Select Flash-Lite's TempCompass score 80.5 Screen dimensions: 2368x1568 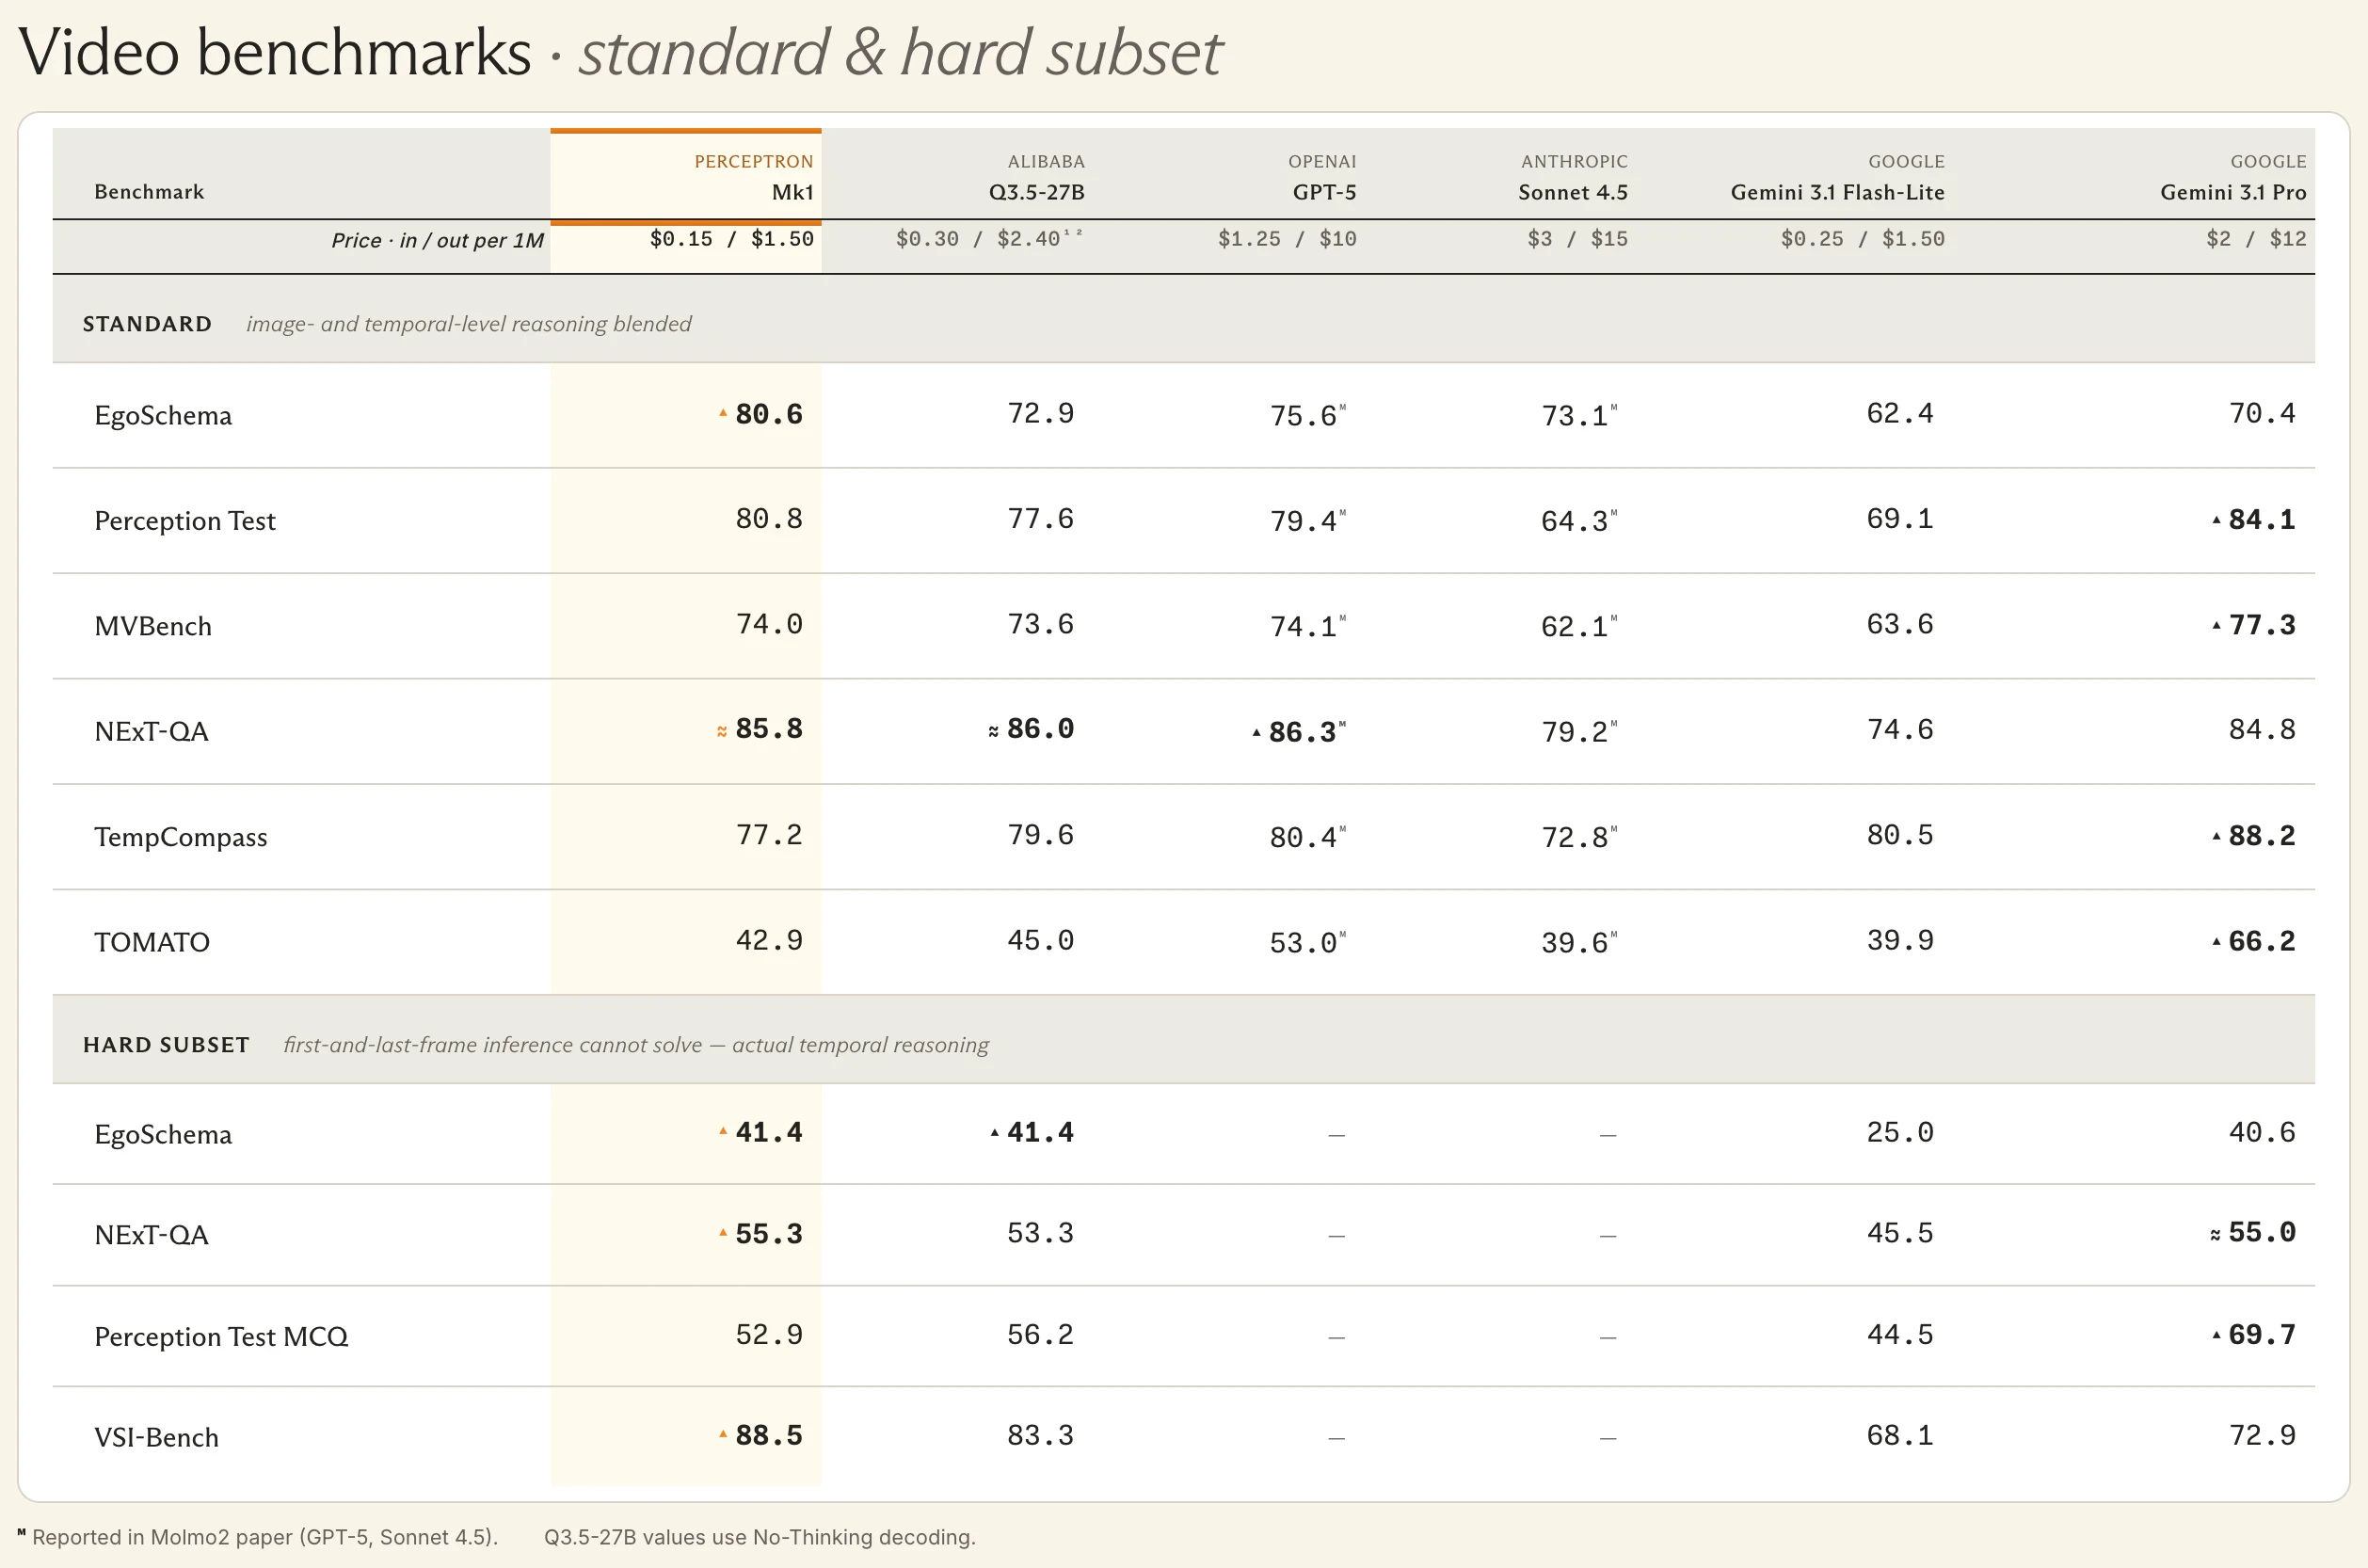(1900, 834)
